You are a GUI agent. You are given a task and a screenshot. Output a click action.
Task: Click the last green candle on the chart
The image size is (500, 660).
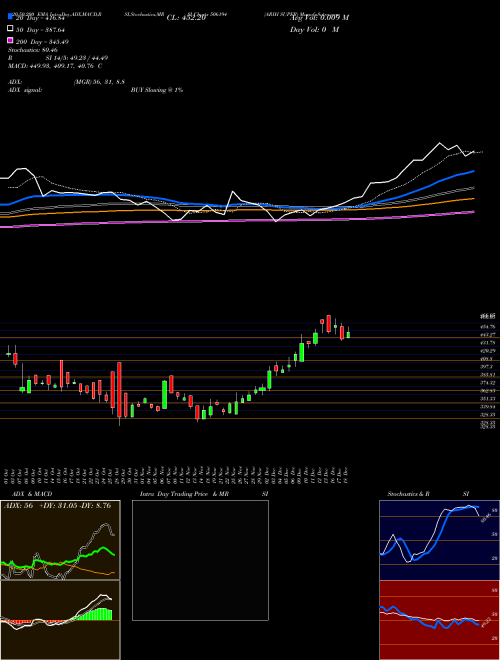click(x=348, y=335)
